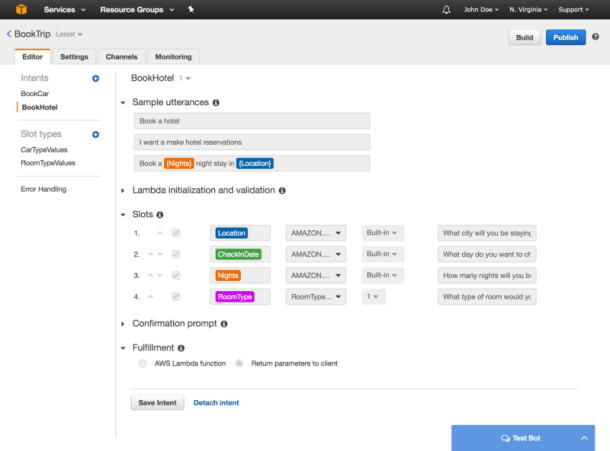Open Error Handling settings
Image resolution: width=610 pixels, height=451 pixels.
[44, 189]
